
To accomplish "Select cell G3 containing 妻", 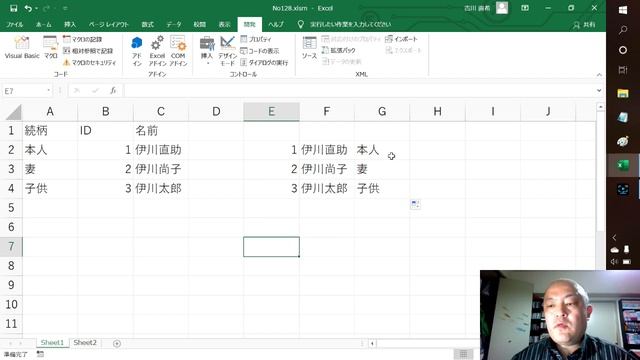I will 382,169.
